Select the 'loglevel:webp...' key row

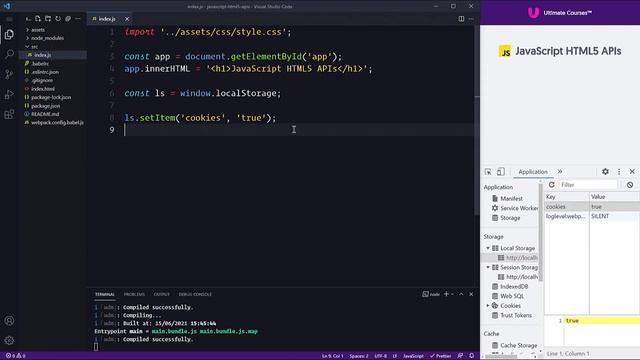click(592, 216)
